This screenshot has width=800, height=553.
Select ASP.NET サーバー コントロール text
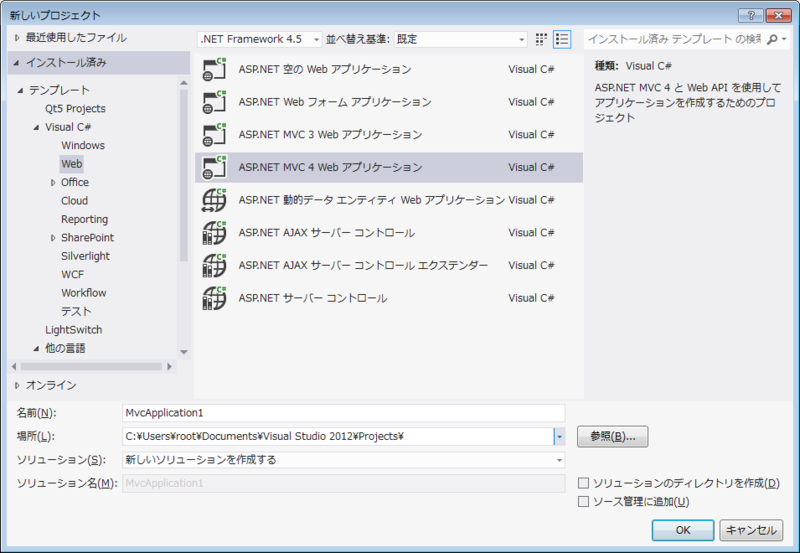pyautogui.click(x=313, y=298)
